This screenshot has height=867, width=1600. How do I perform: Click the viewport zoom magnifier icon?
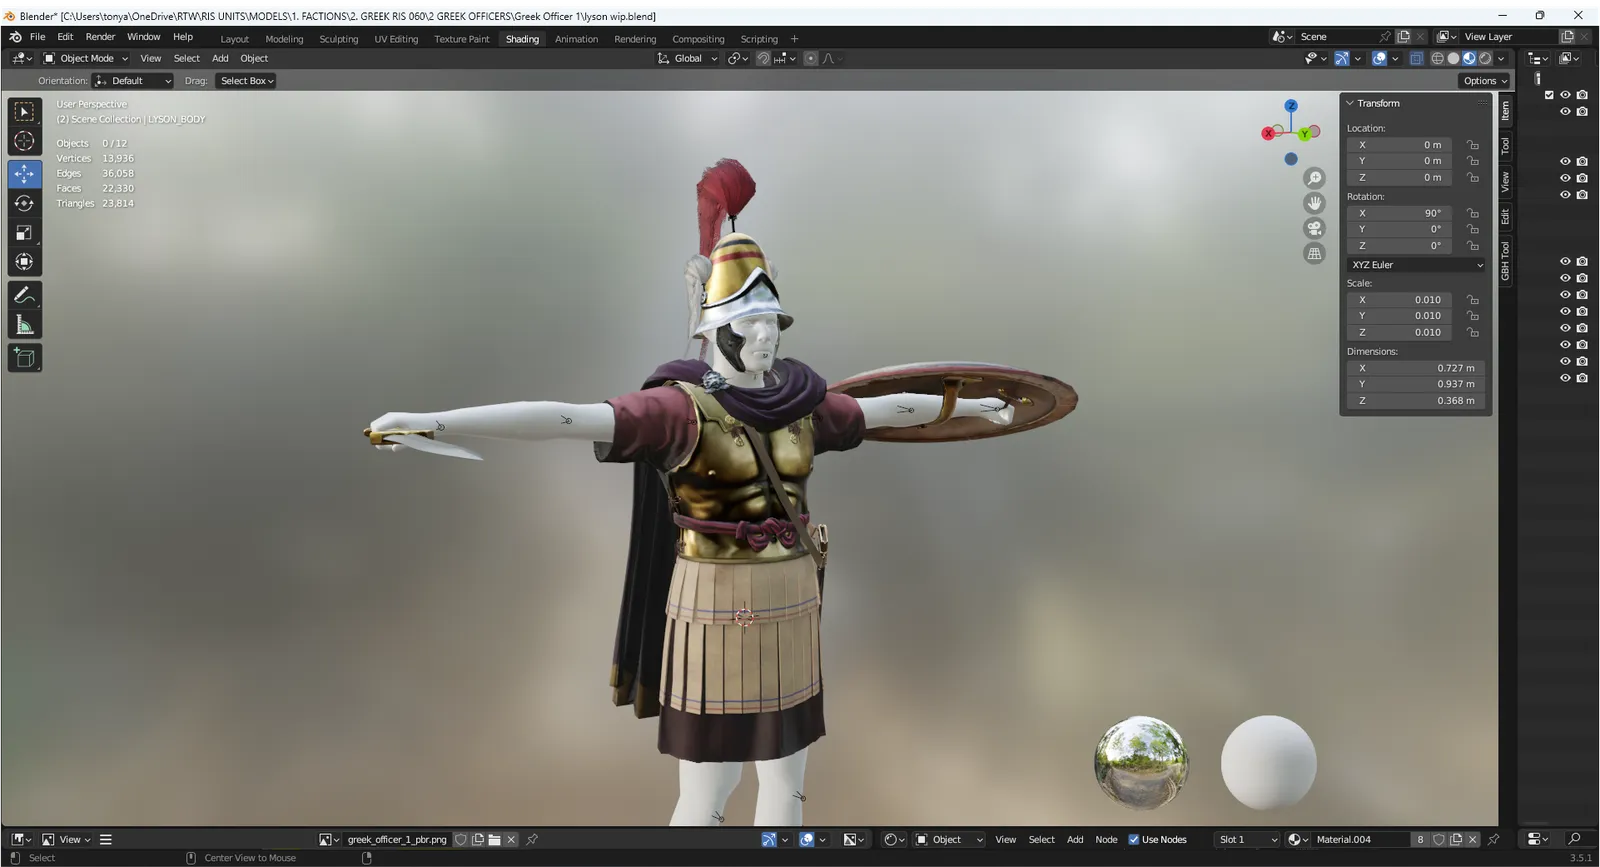(x=1315, y=178)
